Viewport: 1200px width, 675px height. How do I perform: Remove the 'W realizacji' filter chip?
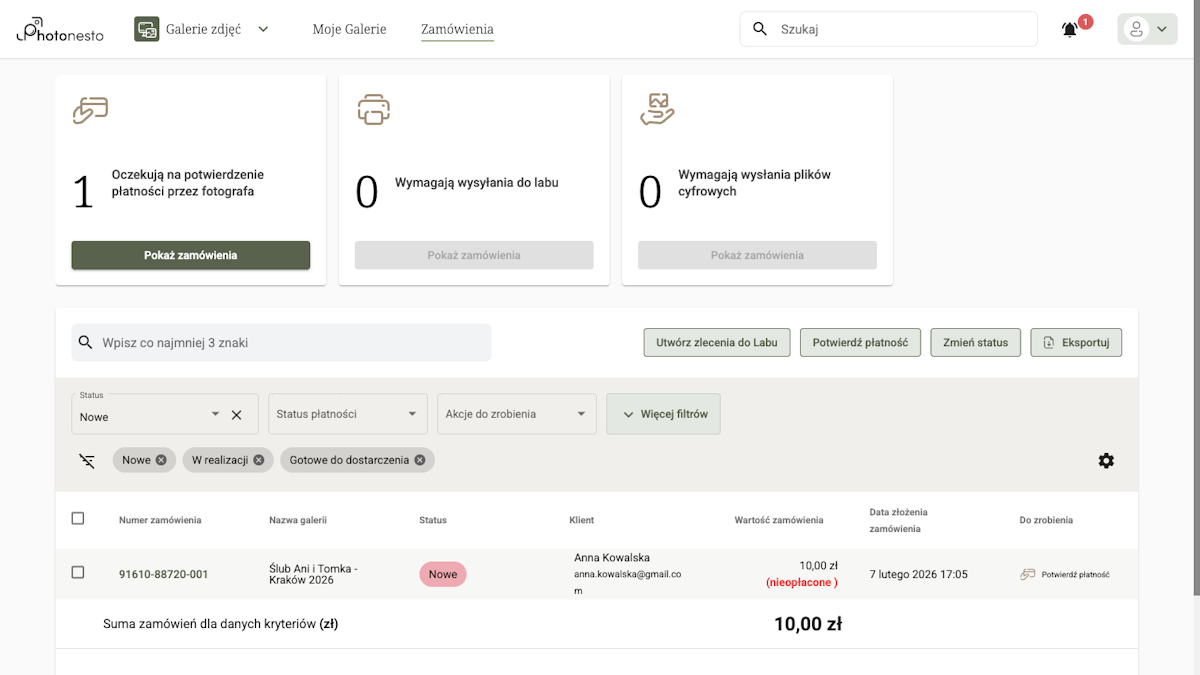click(259, 460)
